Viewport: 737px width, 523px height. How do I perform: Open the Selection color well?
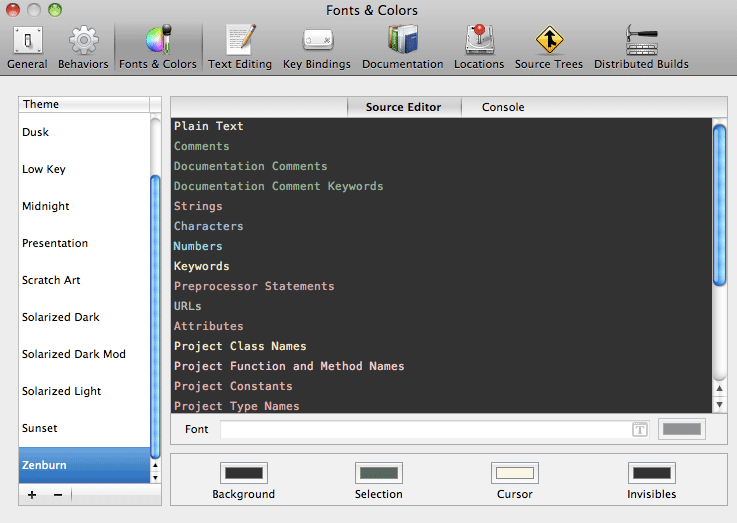(378, 473)
